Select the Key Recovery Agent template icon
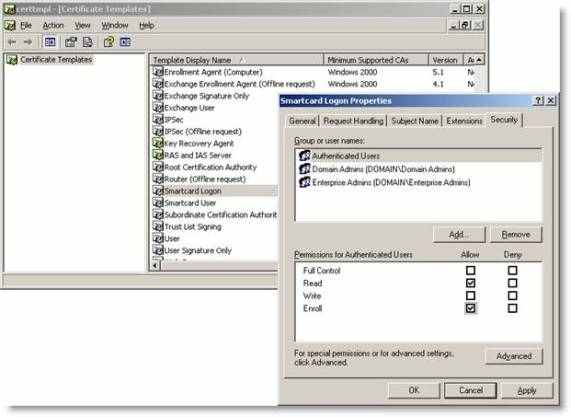This screenshot has width=571, height=417. [x=158, y=143]
